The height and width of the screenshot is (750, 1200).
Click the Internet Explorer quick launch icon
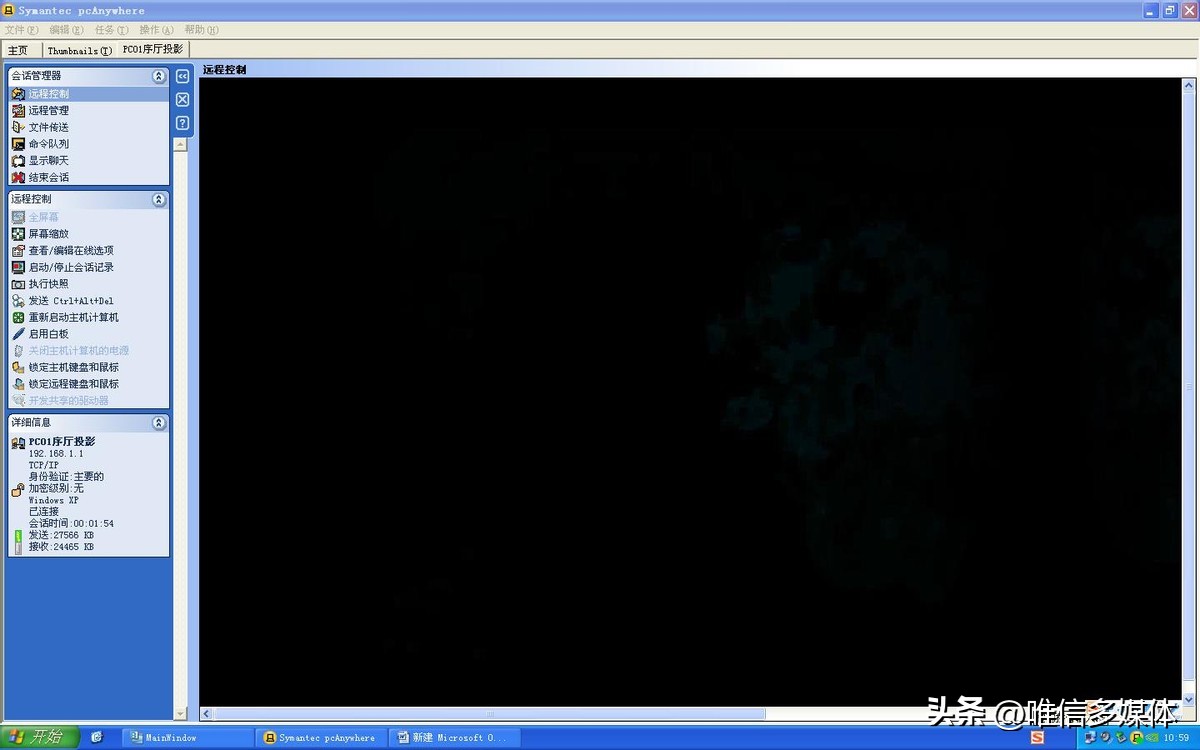(96, 738)
